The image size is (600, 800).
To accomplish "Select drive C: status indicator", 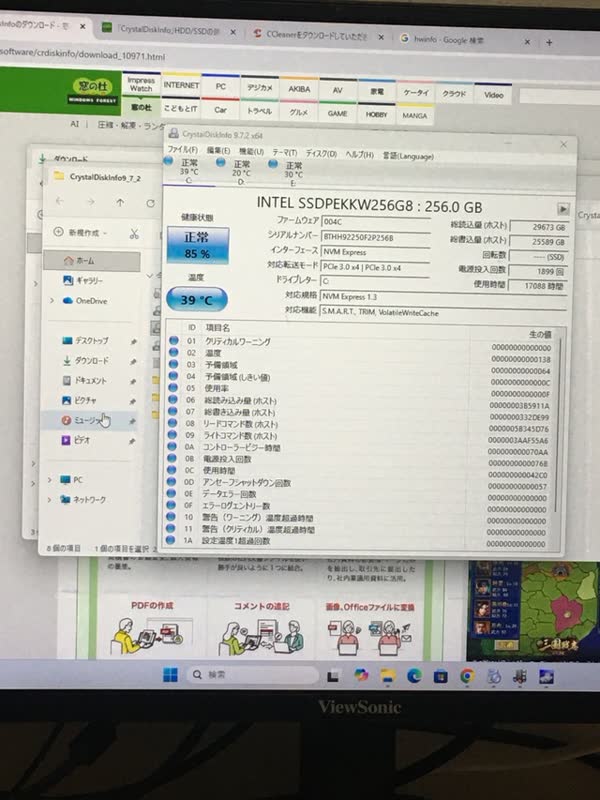I will [x=187, y=168].
